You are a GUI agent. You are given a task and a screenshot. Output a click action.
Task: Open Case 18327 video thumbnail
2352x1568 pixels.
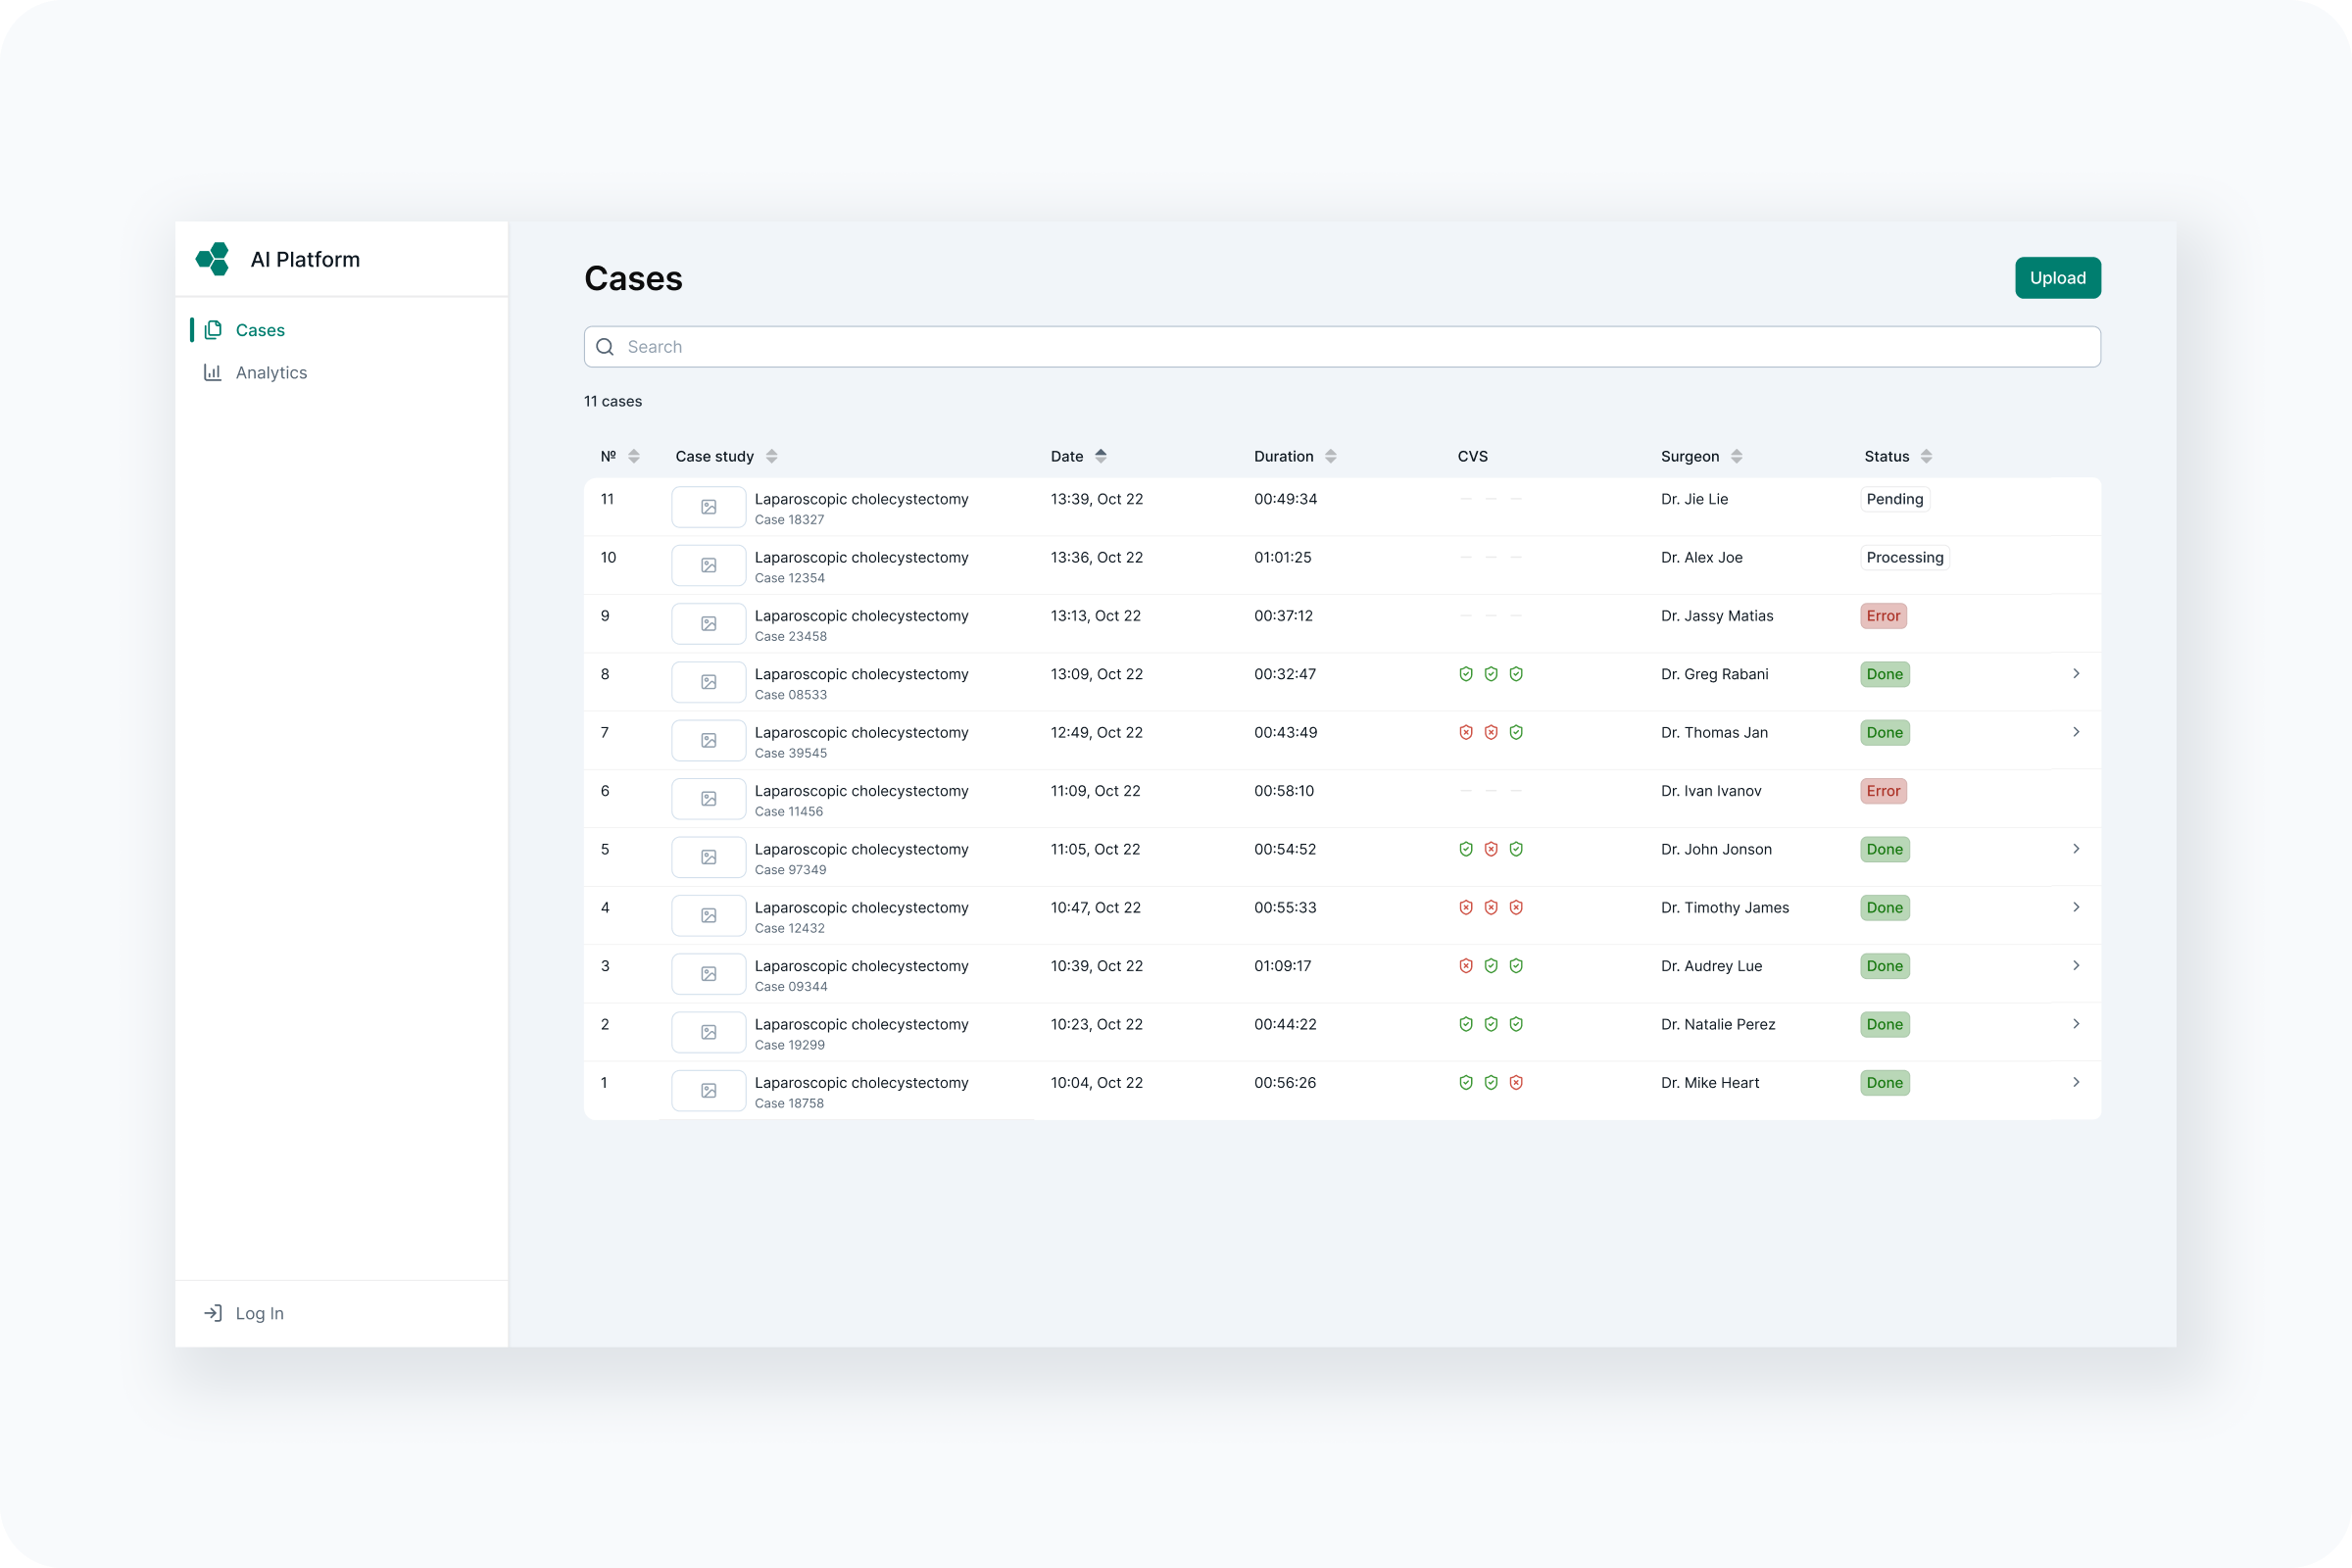[x=708, y=507]
